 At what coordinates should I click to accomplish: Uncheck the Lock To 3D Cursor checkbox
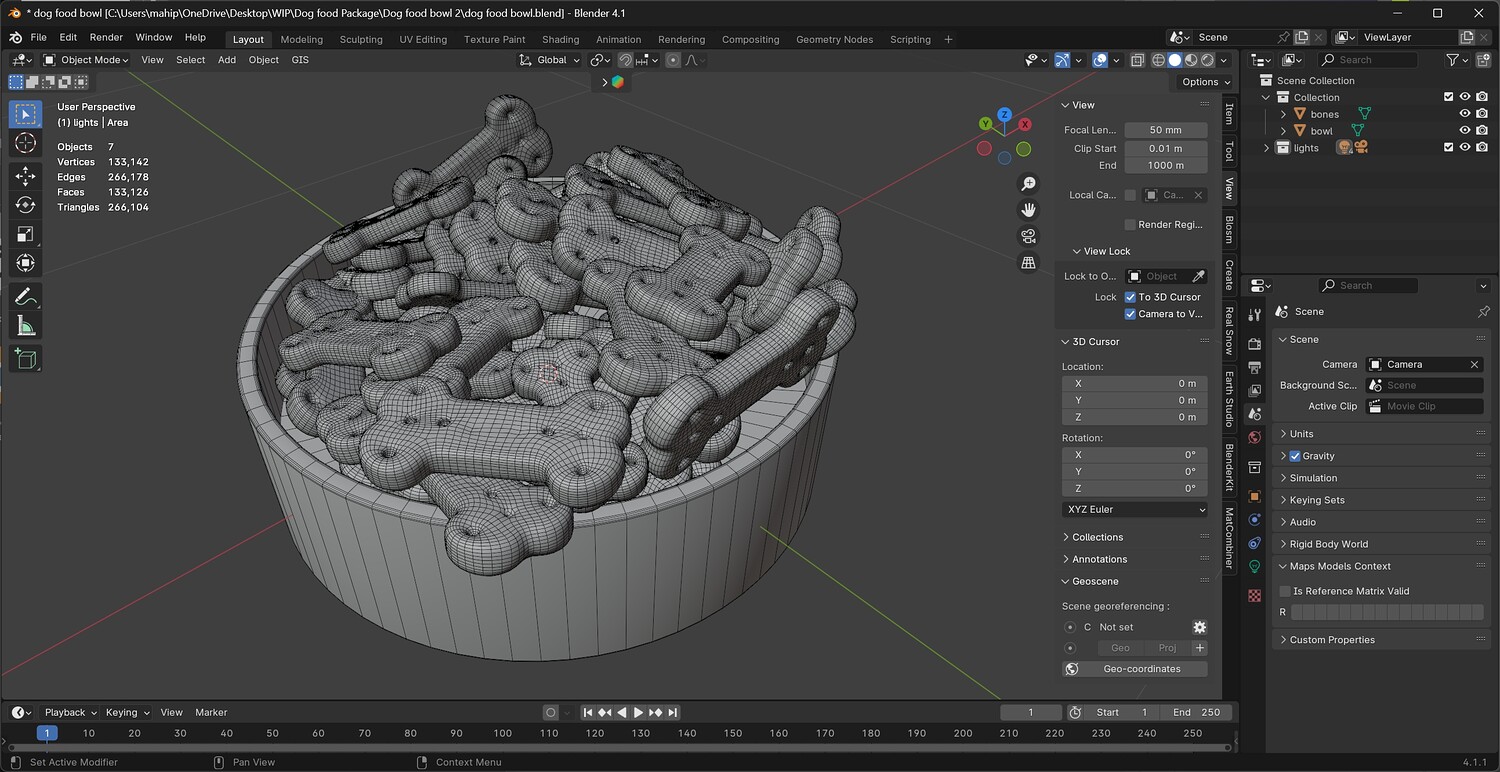[1130, 297]
